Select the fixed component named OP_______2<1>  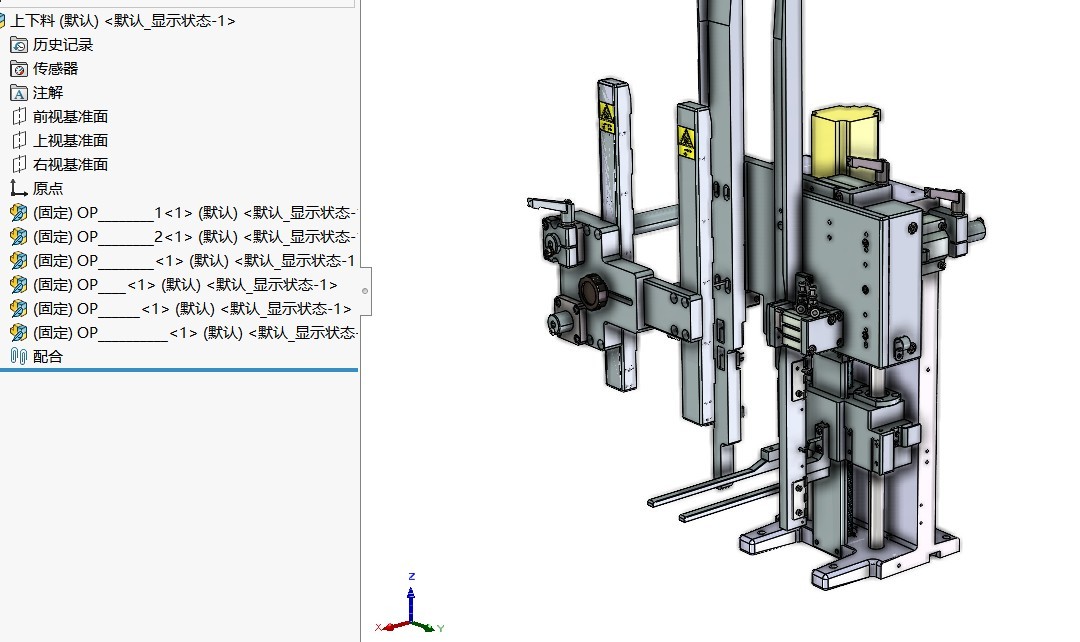[x=190, y=236]
